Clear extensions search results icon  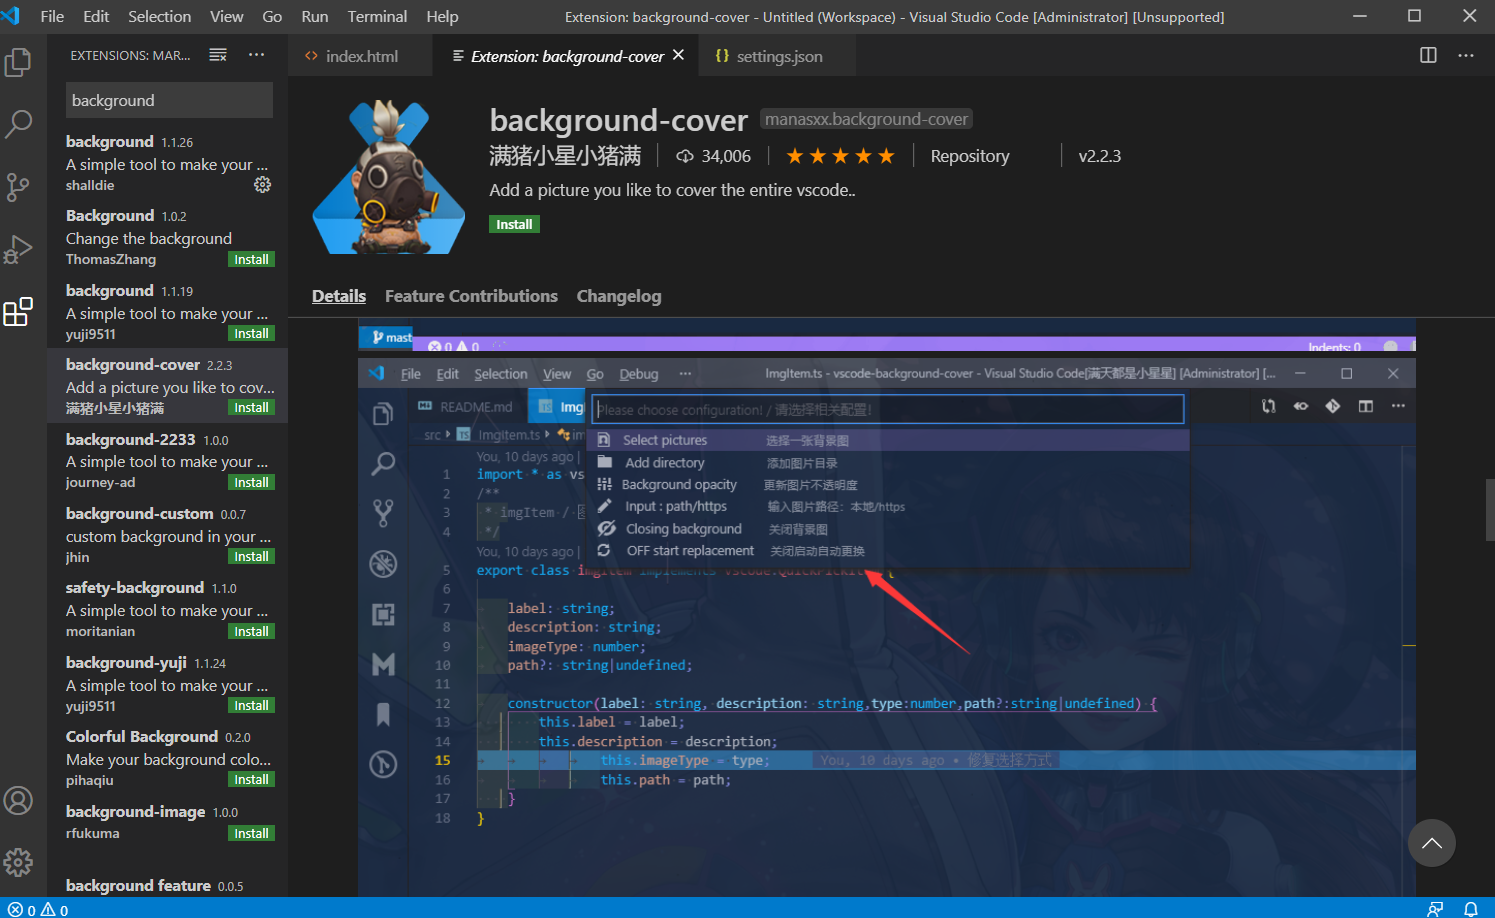tap(218, 55)
